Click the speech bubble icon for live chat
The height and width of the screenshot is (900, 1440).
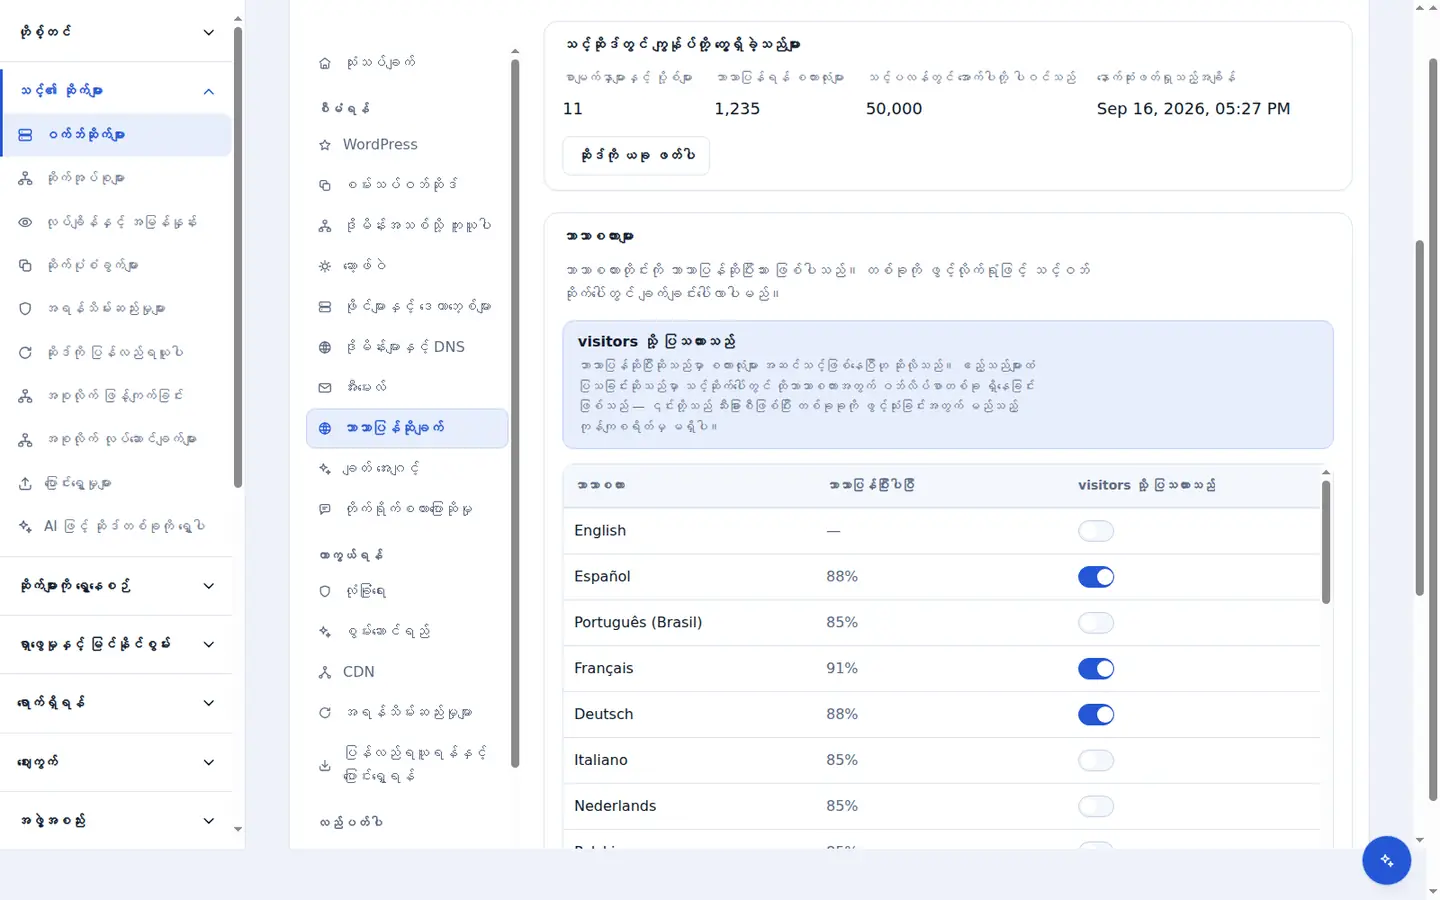(324, 509)
